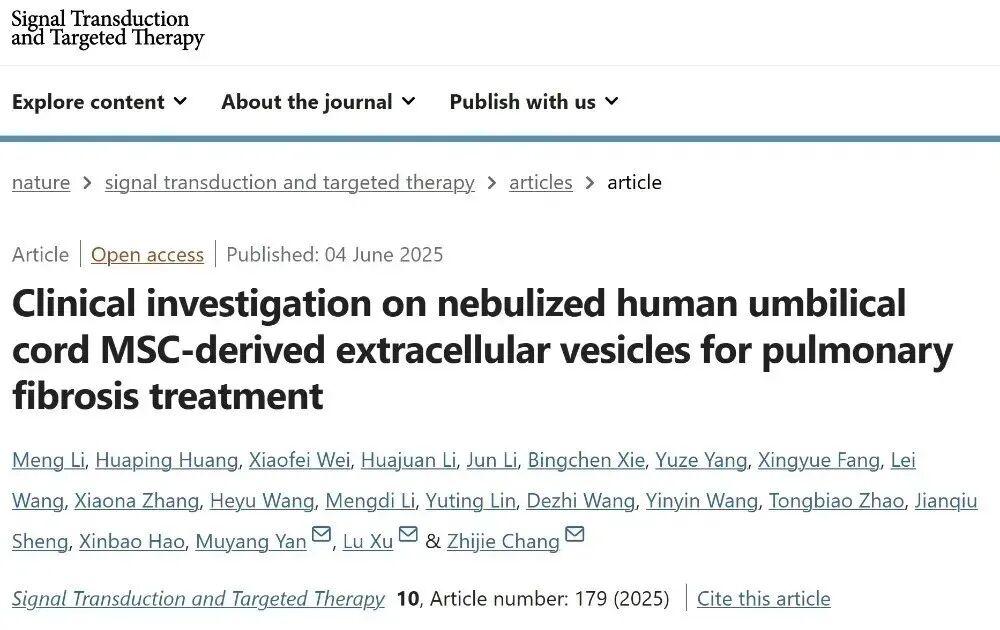Click the Signal Transduction and Targeted Therapy logo
The image size is (1000, 630).
coord(107,29)
